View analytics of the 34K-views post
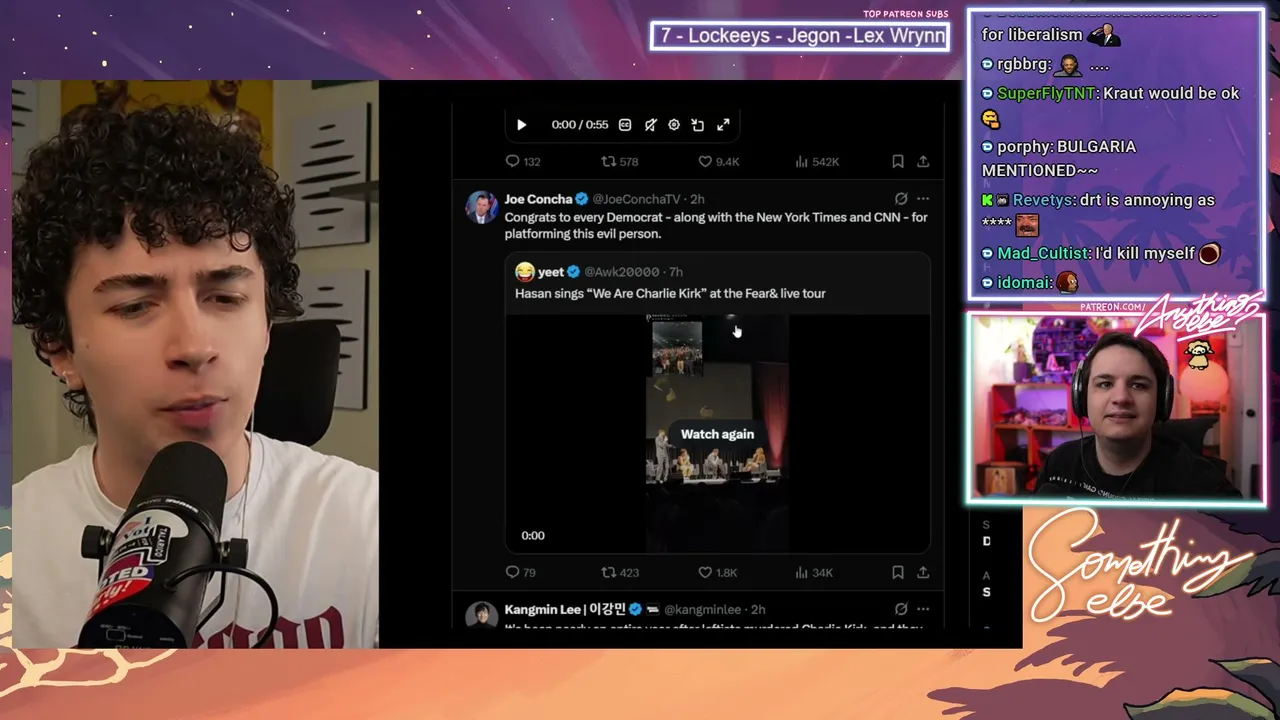Viewport: 1280px width, 720px height. [813, 572]
